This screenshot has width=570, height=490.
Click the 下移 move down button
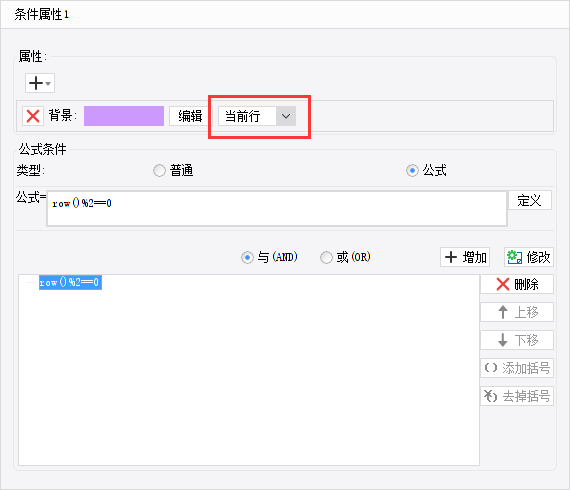tap(517, 340)
